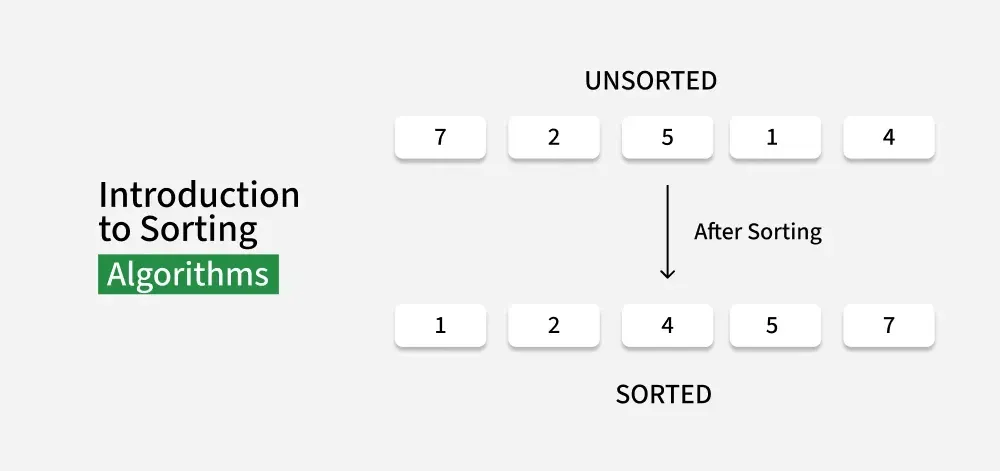Click the 5 box in unsorted row
Screen dimensions: 1000x471
pyautogui.click(x=667, y=138)
